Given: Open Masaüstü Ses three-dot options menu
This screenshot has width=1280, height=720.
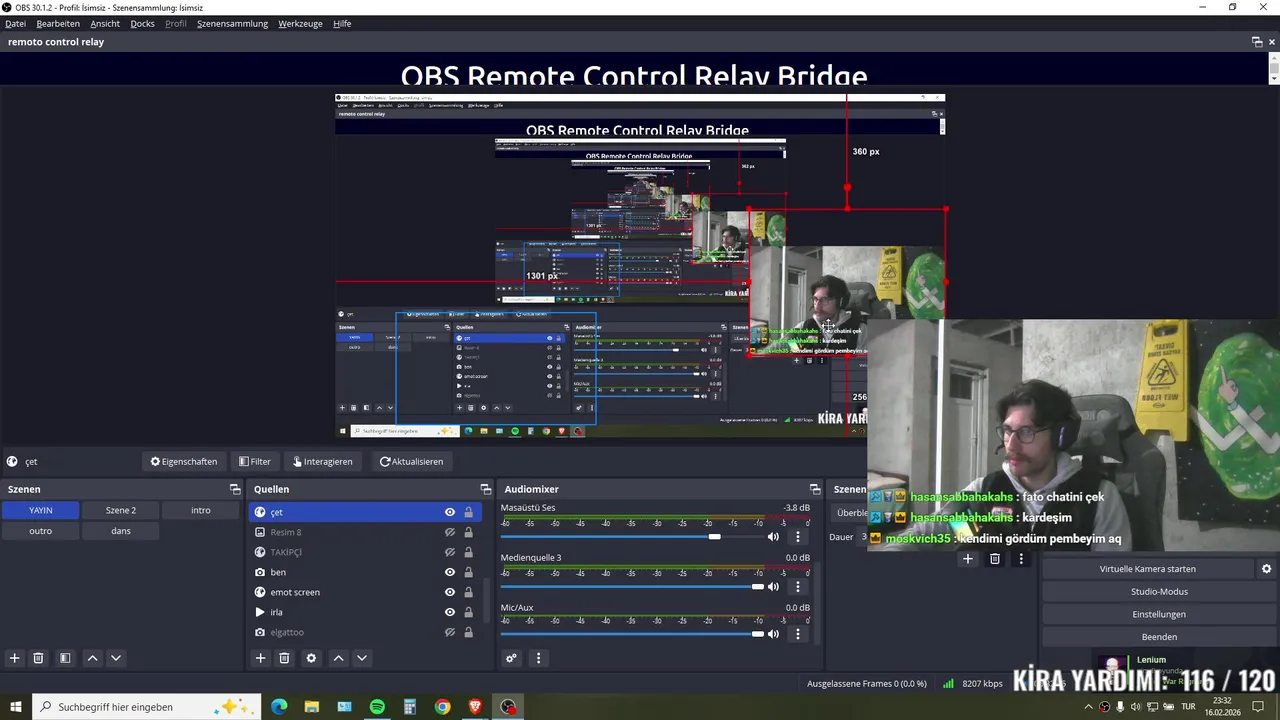Looking at the screenshot, I should pos(797,537).
